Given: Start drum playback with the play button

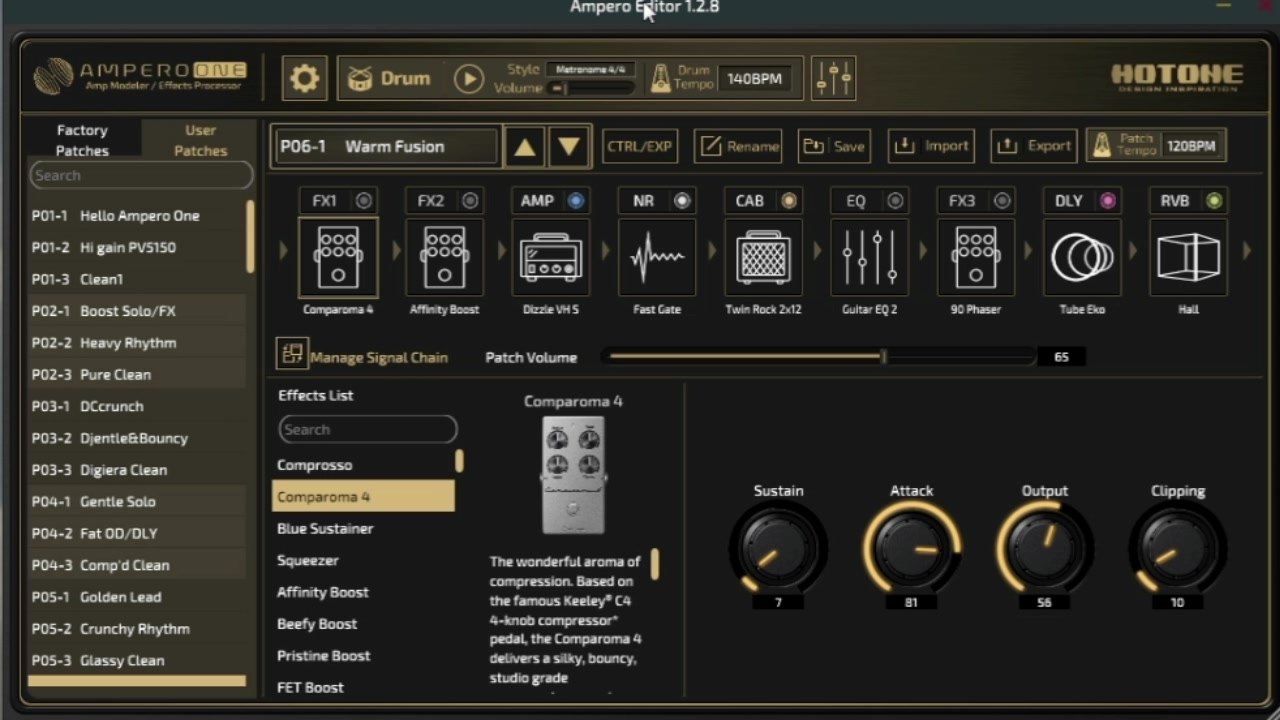Looking at the screenshot, I should pos(468,79).
